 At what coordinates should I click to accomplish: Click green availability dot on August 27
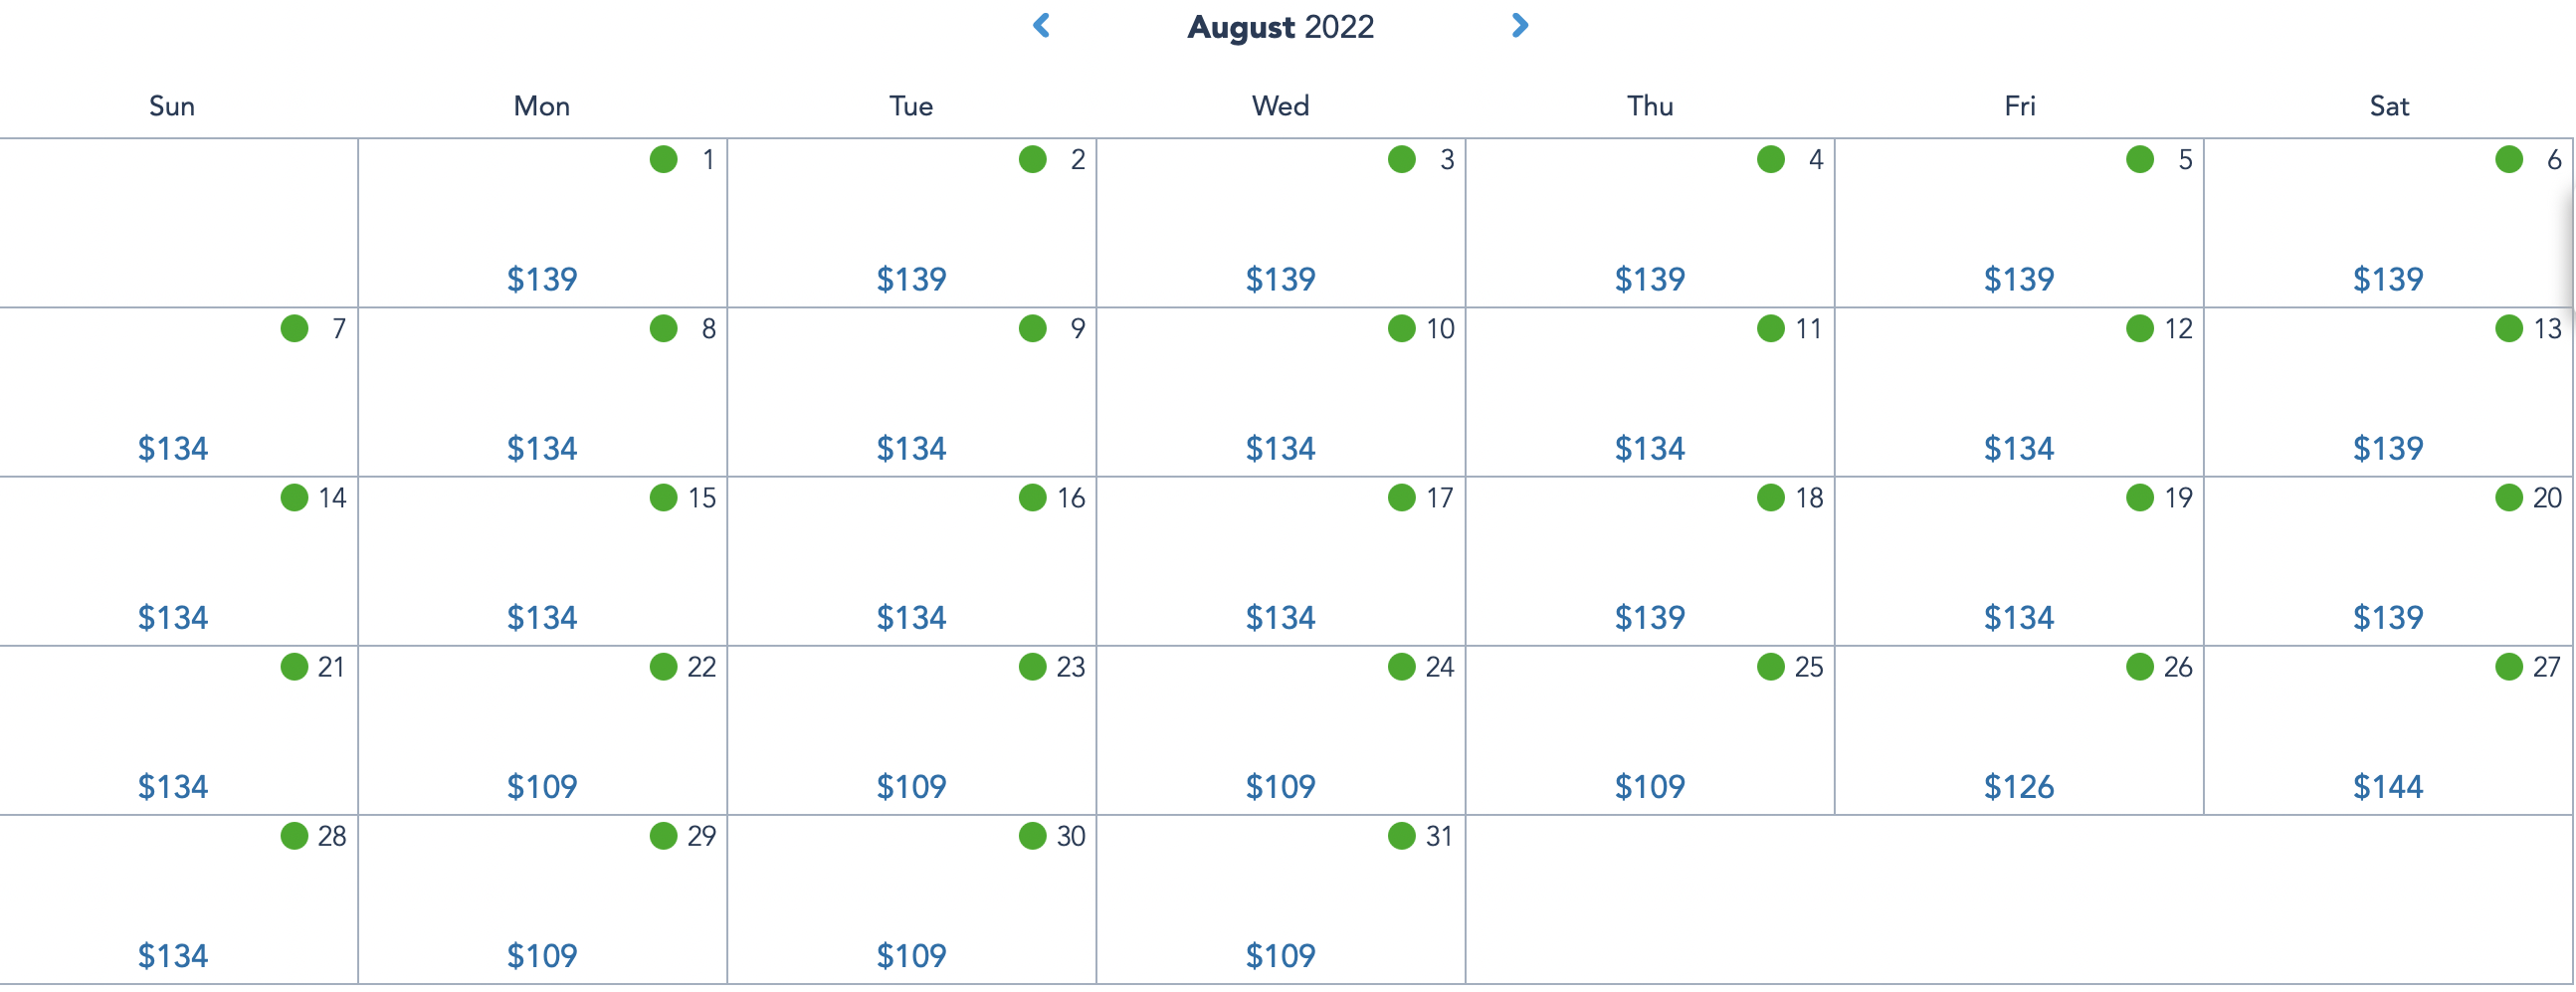coord(2508,666)
